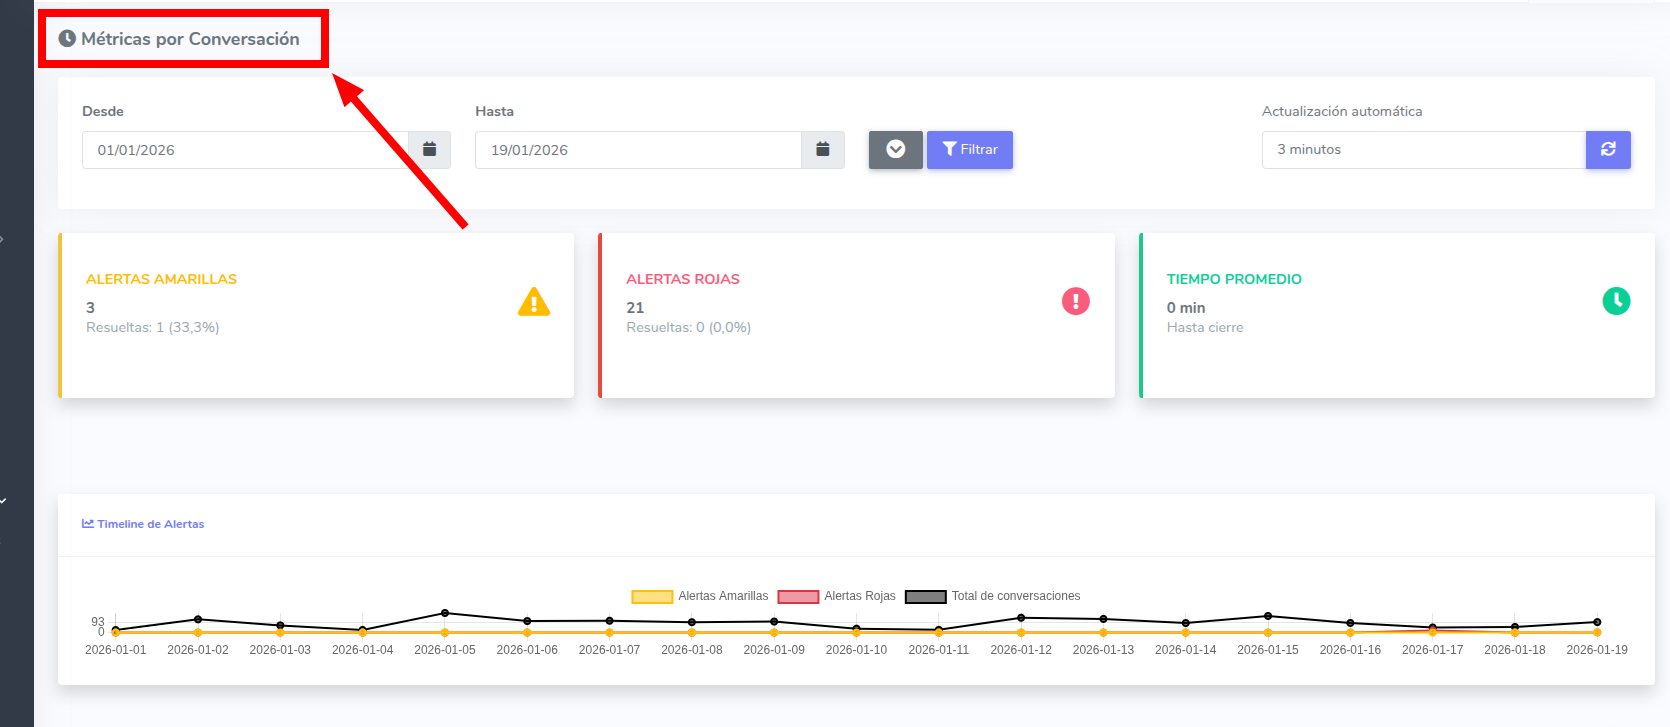Open the Desde date calendar picker icon
Image resolution: width=1670 pixels, height=727 pixels.
[x=429, y=150]
